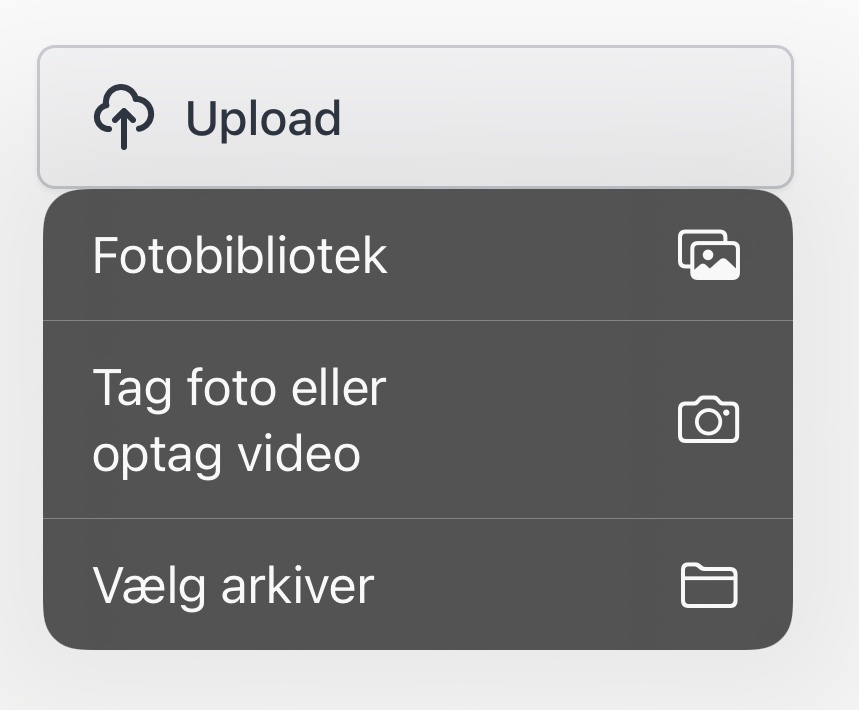Image resolution: width=859 pixels, height=710 pixels.
Task: Open Fotobibliotek from the popup menu
Action: tap(418, 255)
